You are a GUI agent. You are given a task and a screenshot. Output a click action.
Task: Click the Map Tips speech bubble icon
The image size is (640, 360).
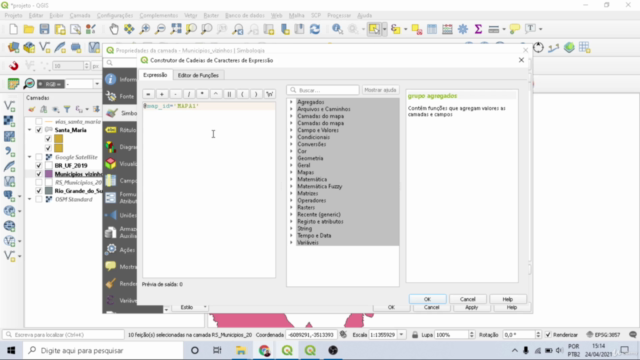tap(515, 29)
